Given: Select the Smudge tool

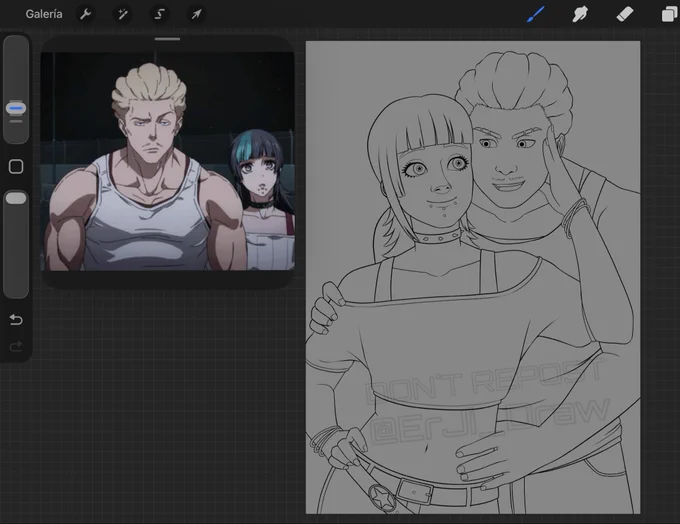Looking at the screenshot, I should [580, 14].
